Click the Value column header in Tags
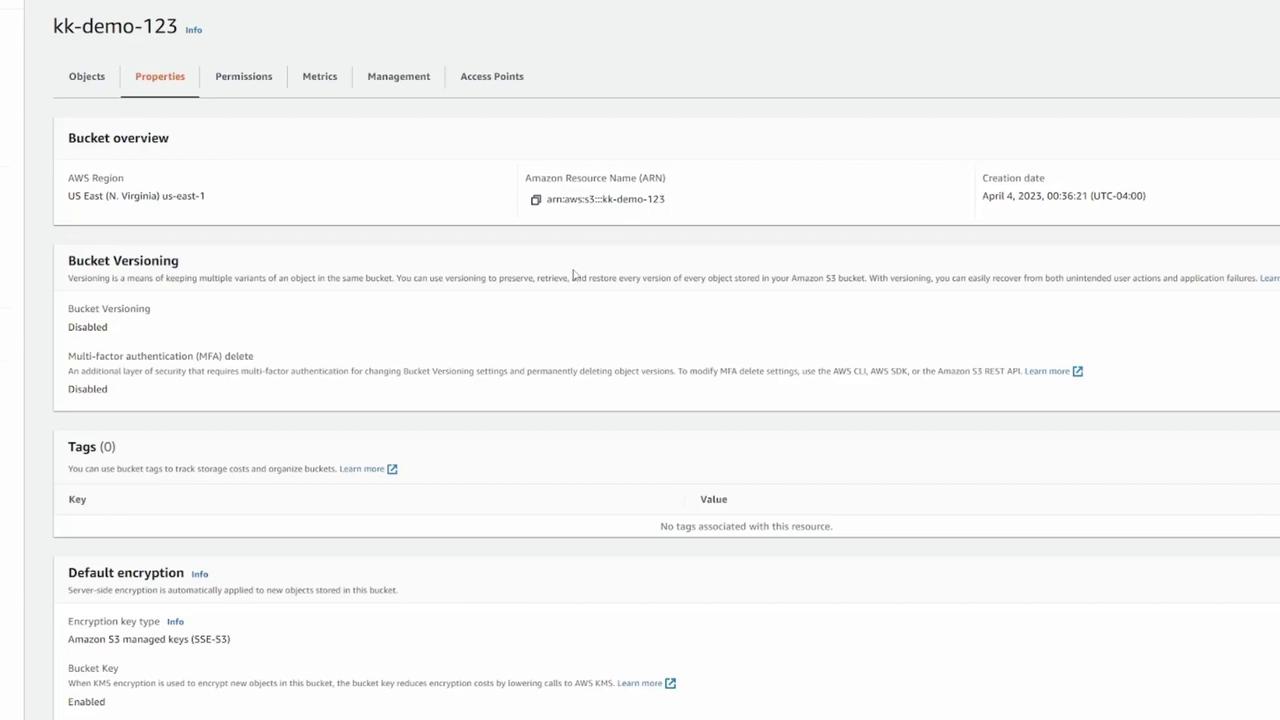The width and height of the screenshot is (1280, 720). tap(713, 499)
